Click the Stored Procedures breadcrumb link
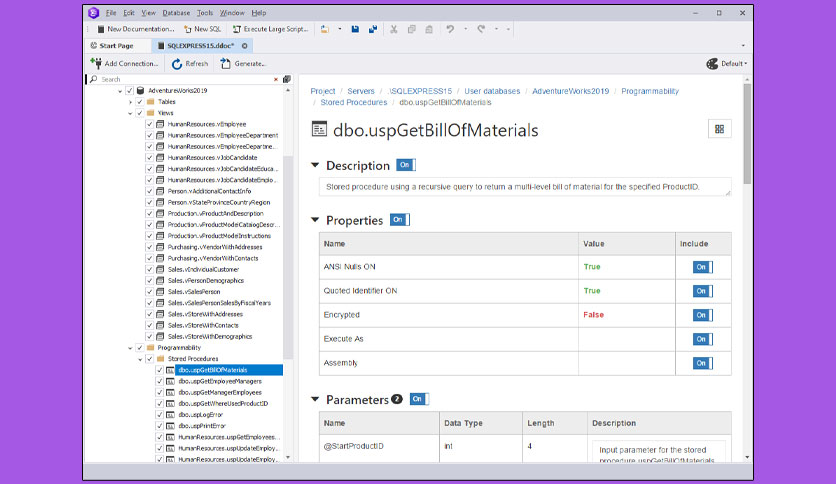 [x=354, y=102]
